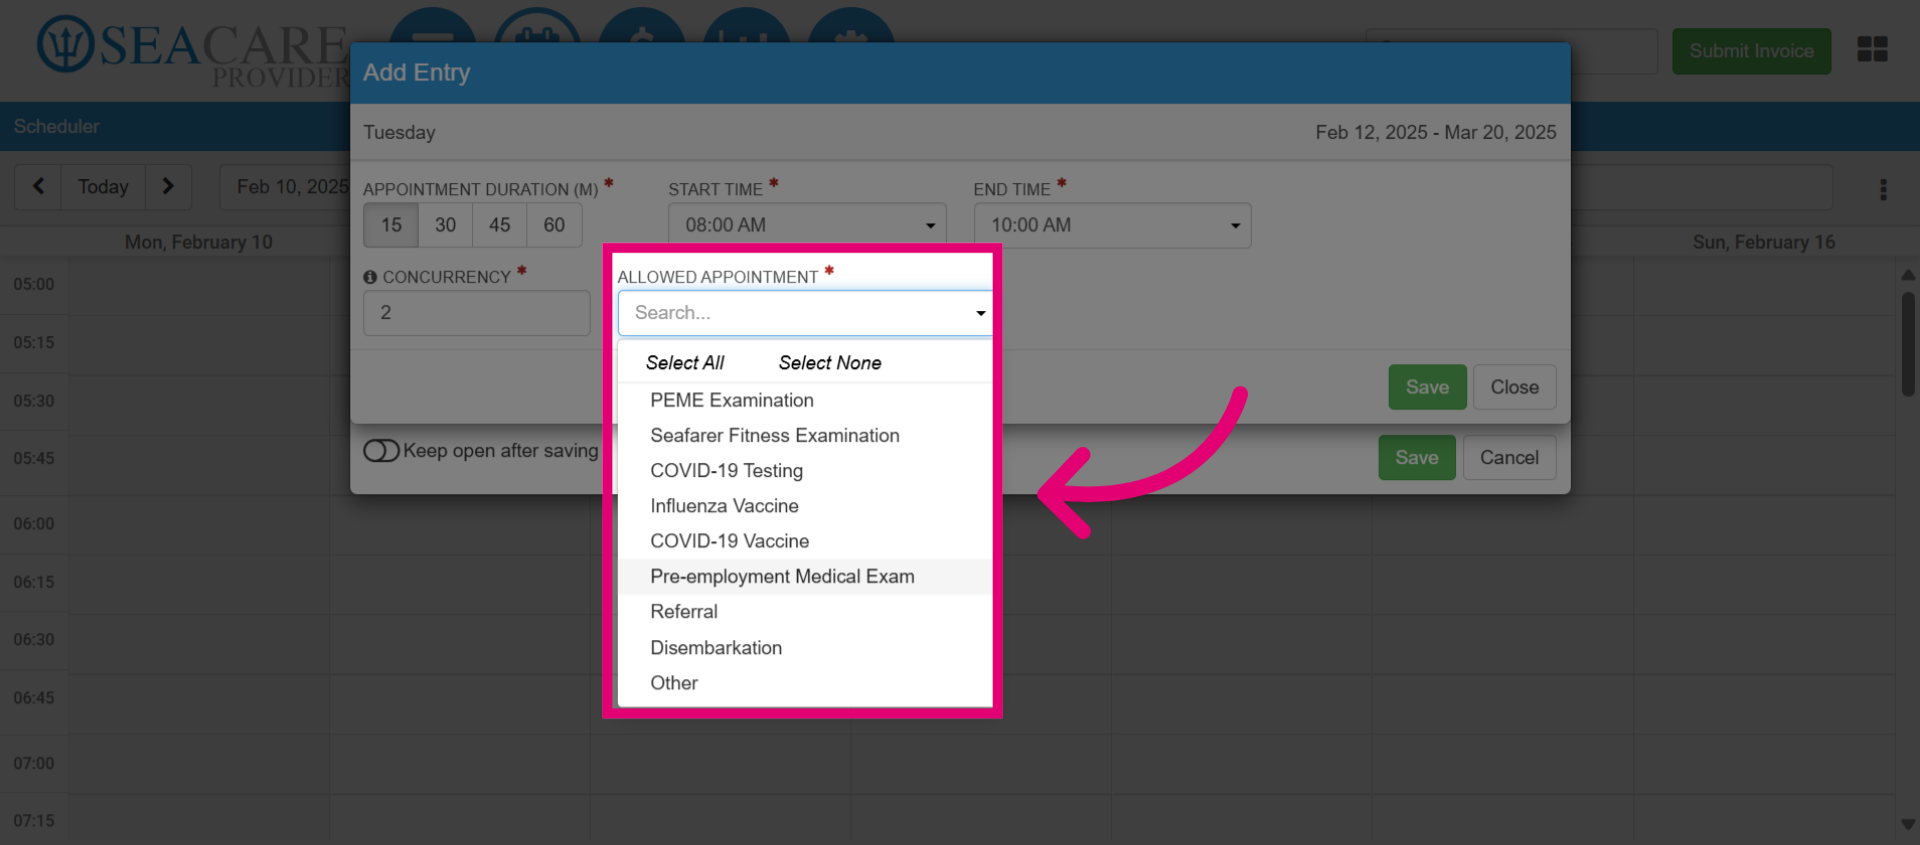Select 60 minute appointment duration
The width and height of the screenshot is (1920, 845).
click(554, 225)
